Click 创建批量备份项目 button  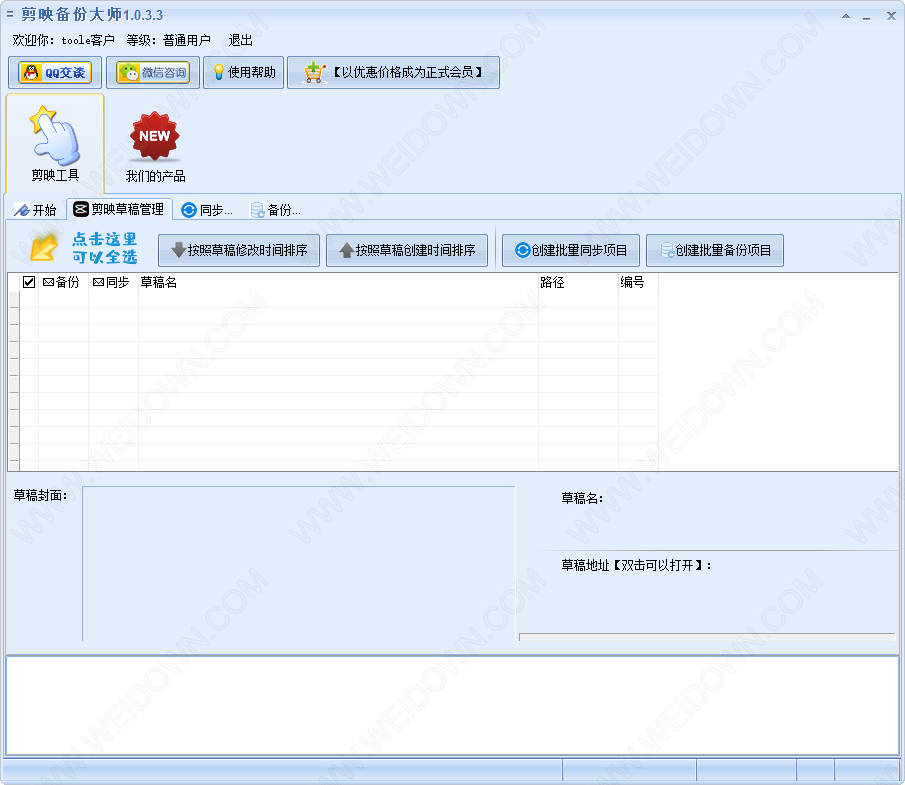(715, 251)
